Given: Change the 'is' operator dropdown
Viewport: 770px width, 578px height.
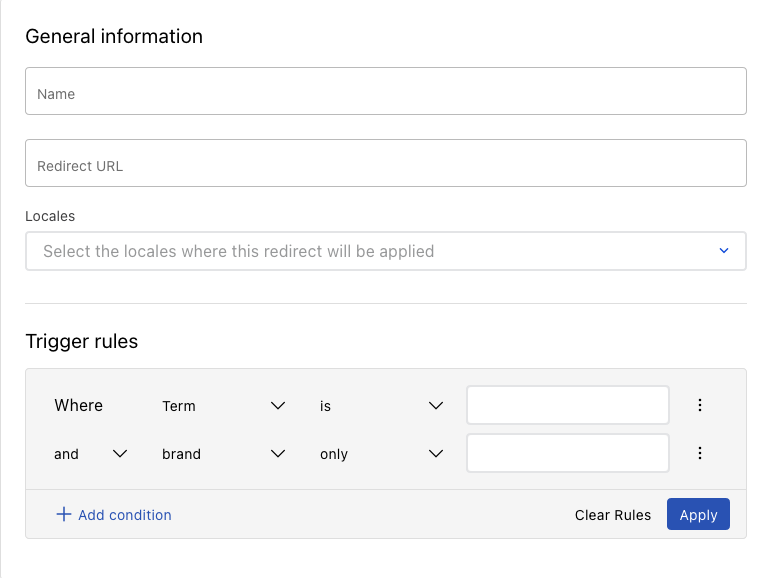Looking at the screenshot, I should coord(380,406).
